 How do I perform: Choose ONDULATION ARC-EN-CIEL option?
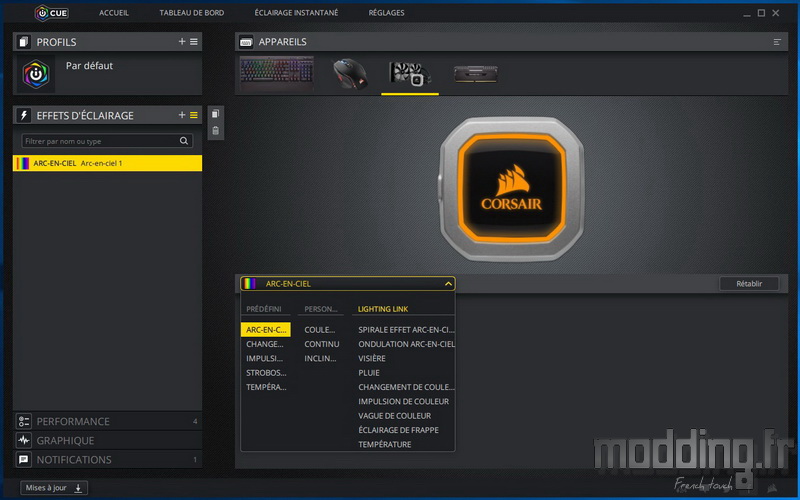click(x=406, y=344)
